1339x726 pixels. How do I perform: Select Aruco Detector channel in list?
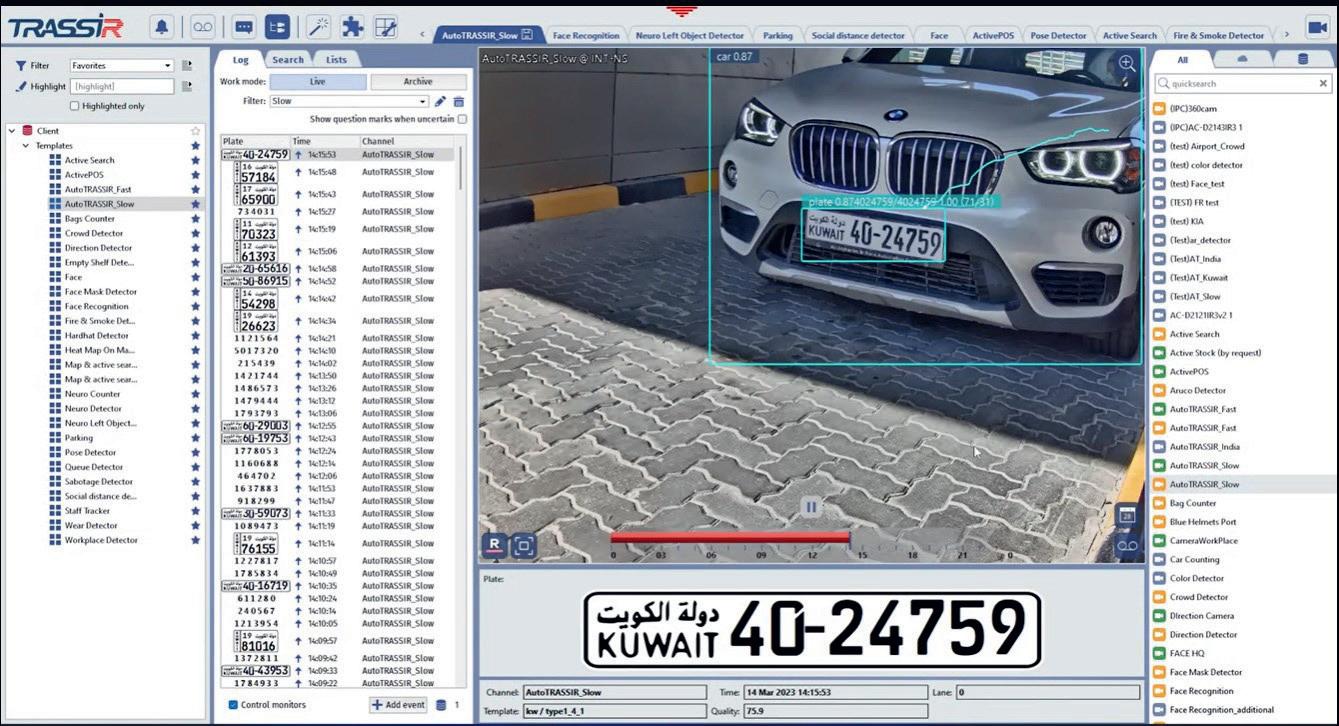pos(1198,391)
